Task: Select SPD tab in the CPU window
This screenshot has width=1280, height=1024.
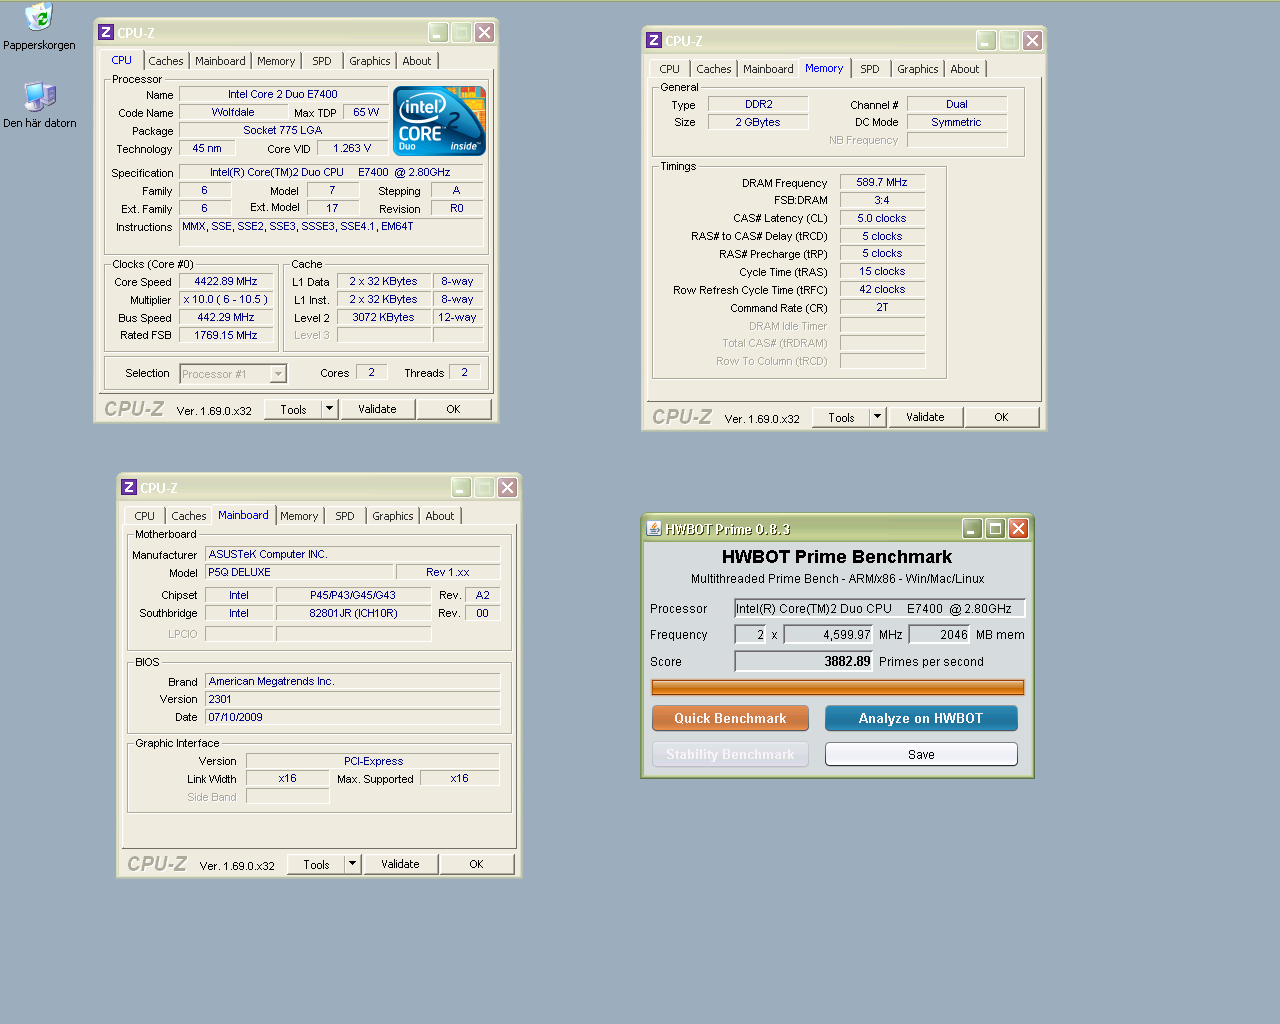Action: [x=322, y=61]
